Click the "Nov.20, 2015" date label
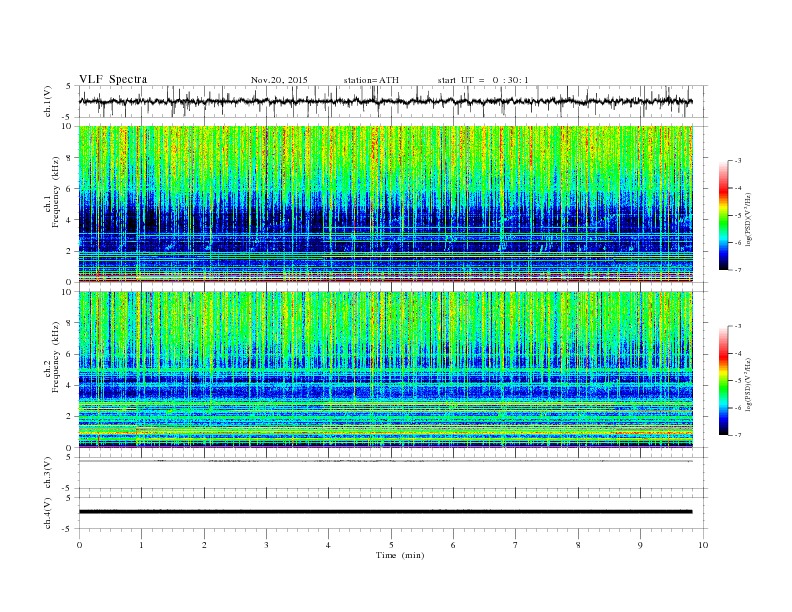Viewport: 792px width, 612px height. pos(279,80)
